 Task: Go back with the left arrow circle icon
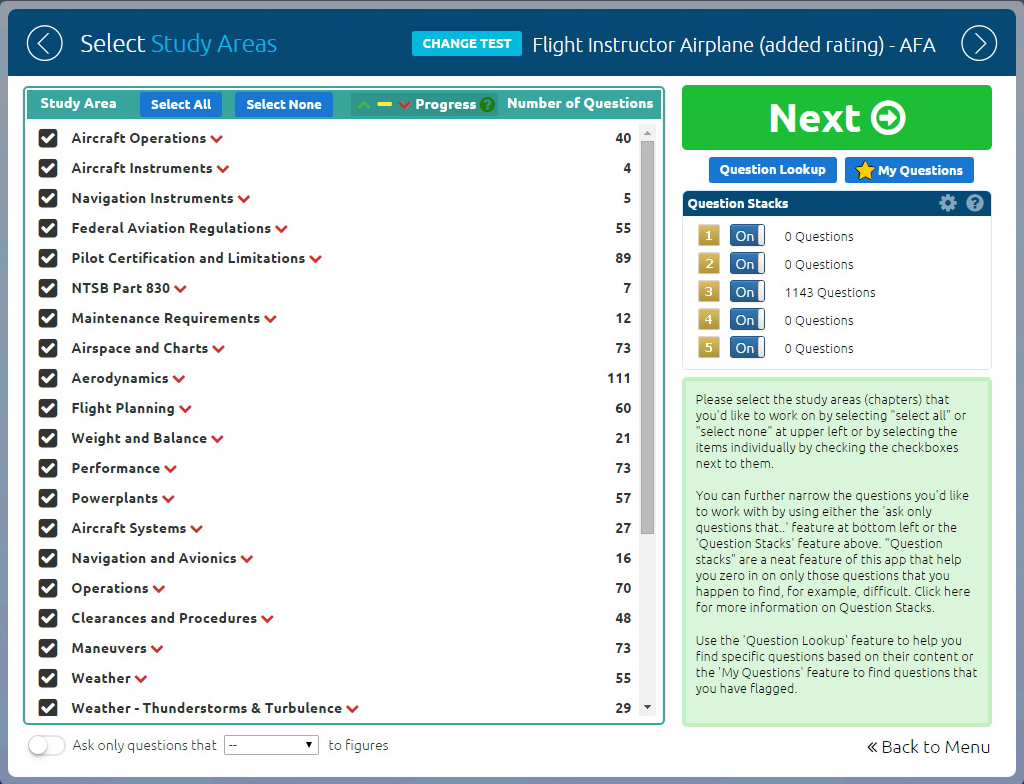pyautogui.click(x=44, y=44)
